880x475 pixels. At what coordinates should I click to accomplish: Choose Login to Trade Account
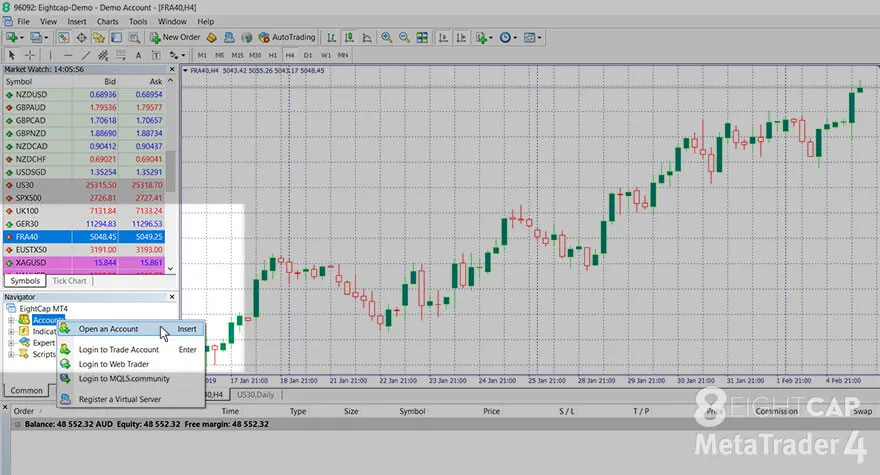[131, 349]
